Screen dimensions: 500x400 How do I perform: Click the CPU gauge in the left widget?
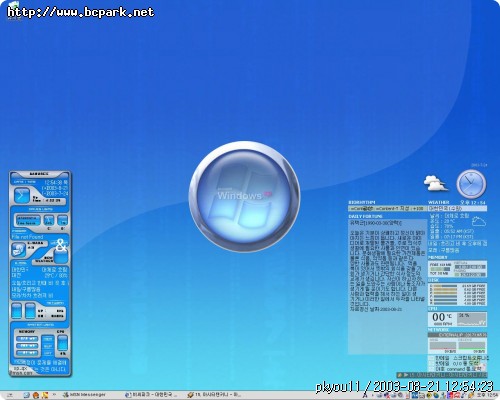62,342
